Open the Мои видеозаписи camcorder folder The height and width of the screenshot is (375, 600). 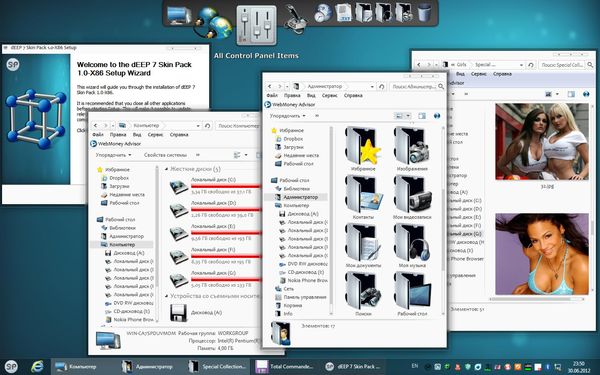(x=412, y=197)
